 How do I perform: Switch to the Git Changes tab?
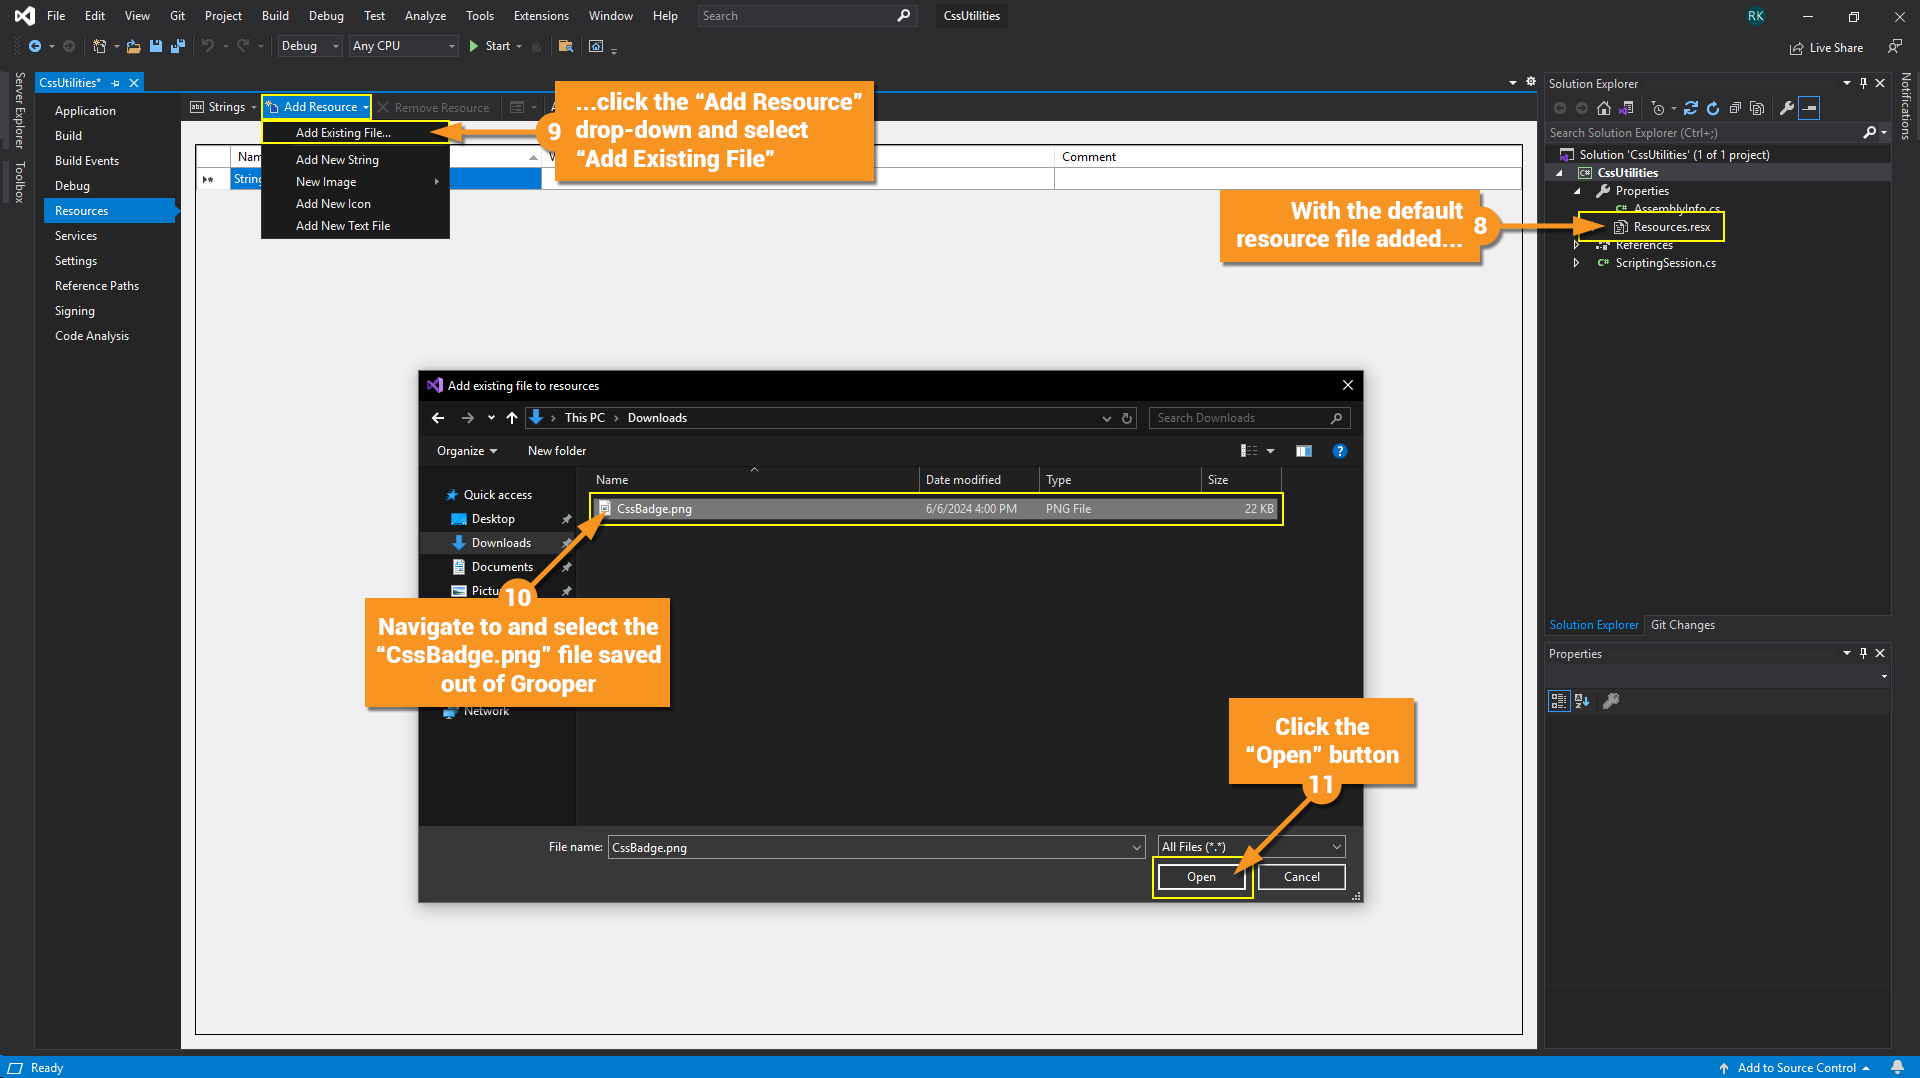[1682, 625]
